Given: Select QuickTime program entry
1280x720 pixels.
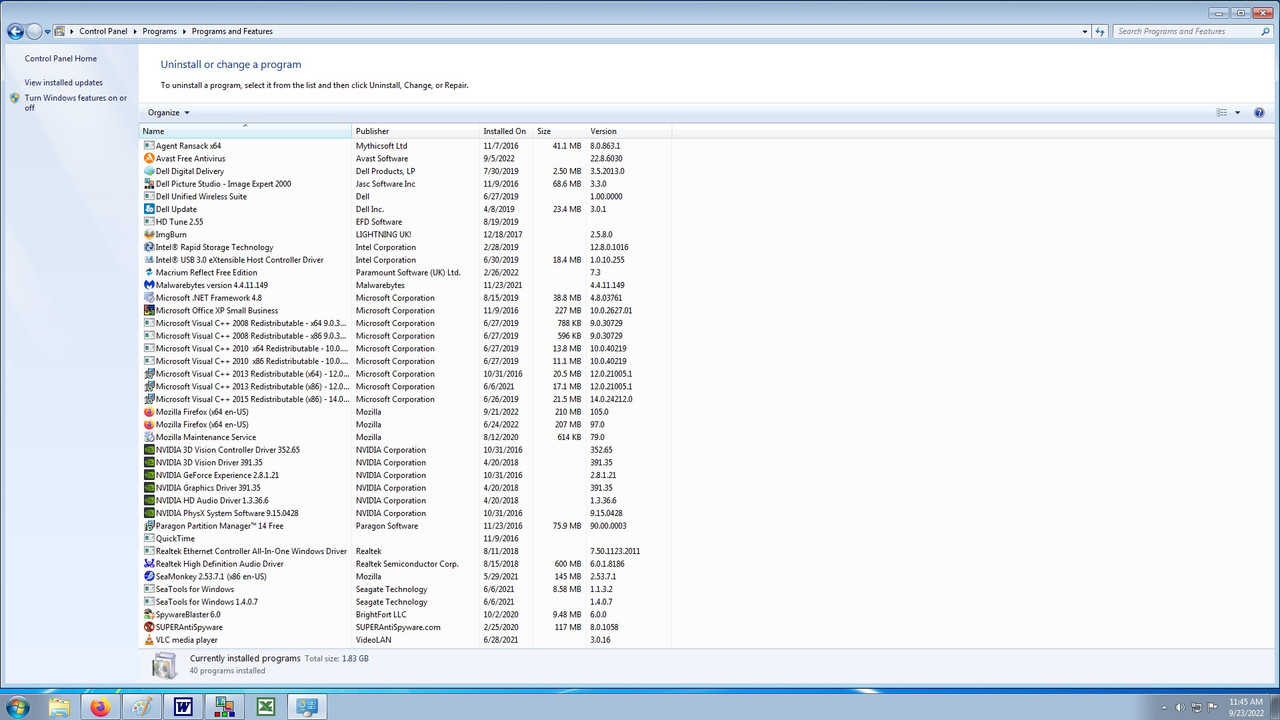Looking at the screenshot, I should [x=405, y=538].
